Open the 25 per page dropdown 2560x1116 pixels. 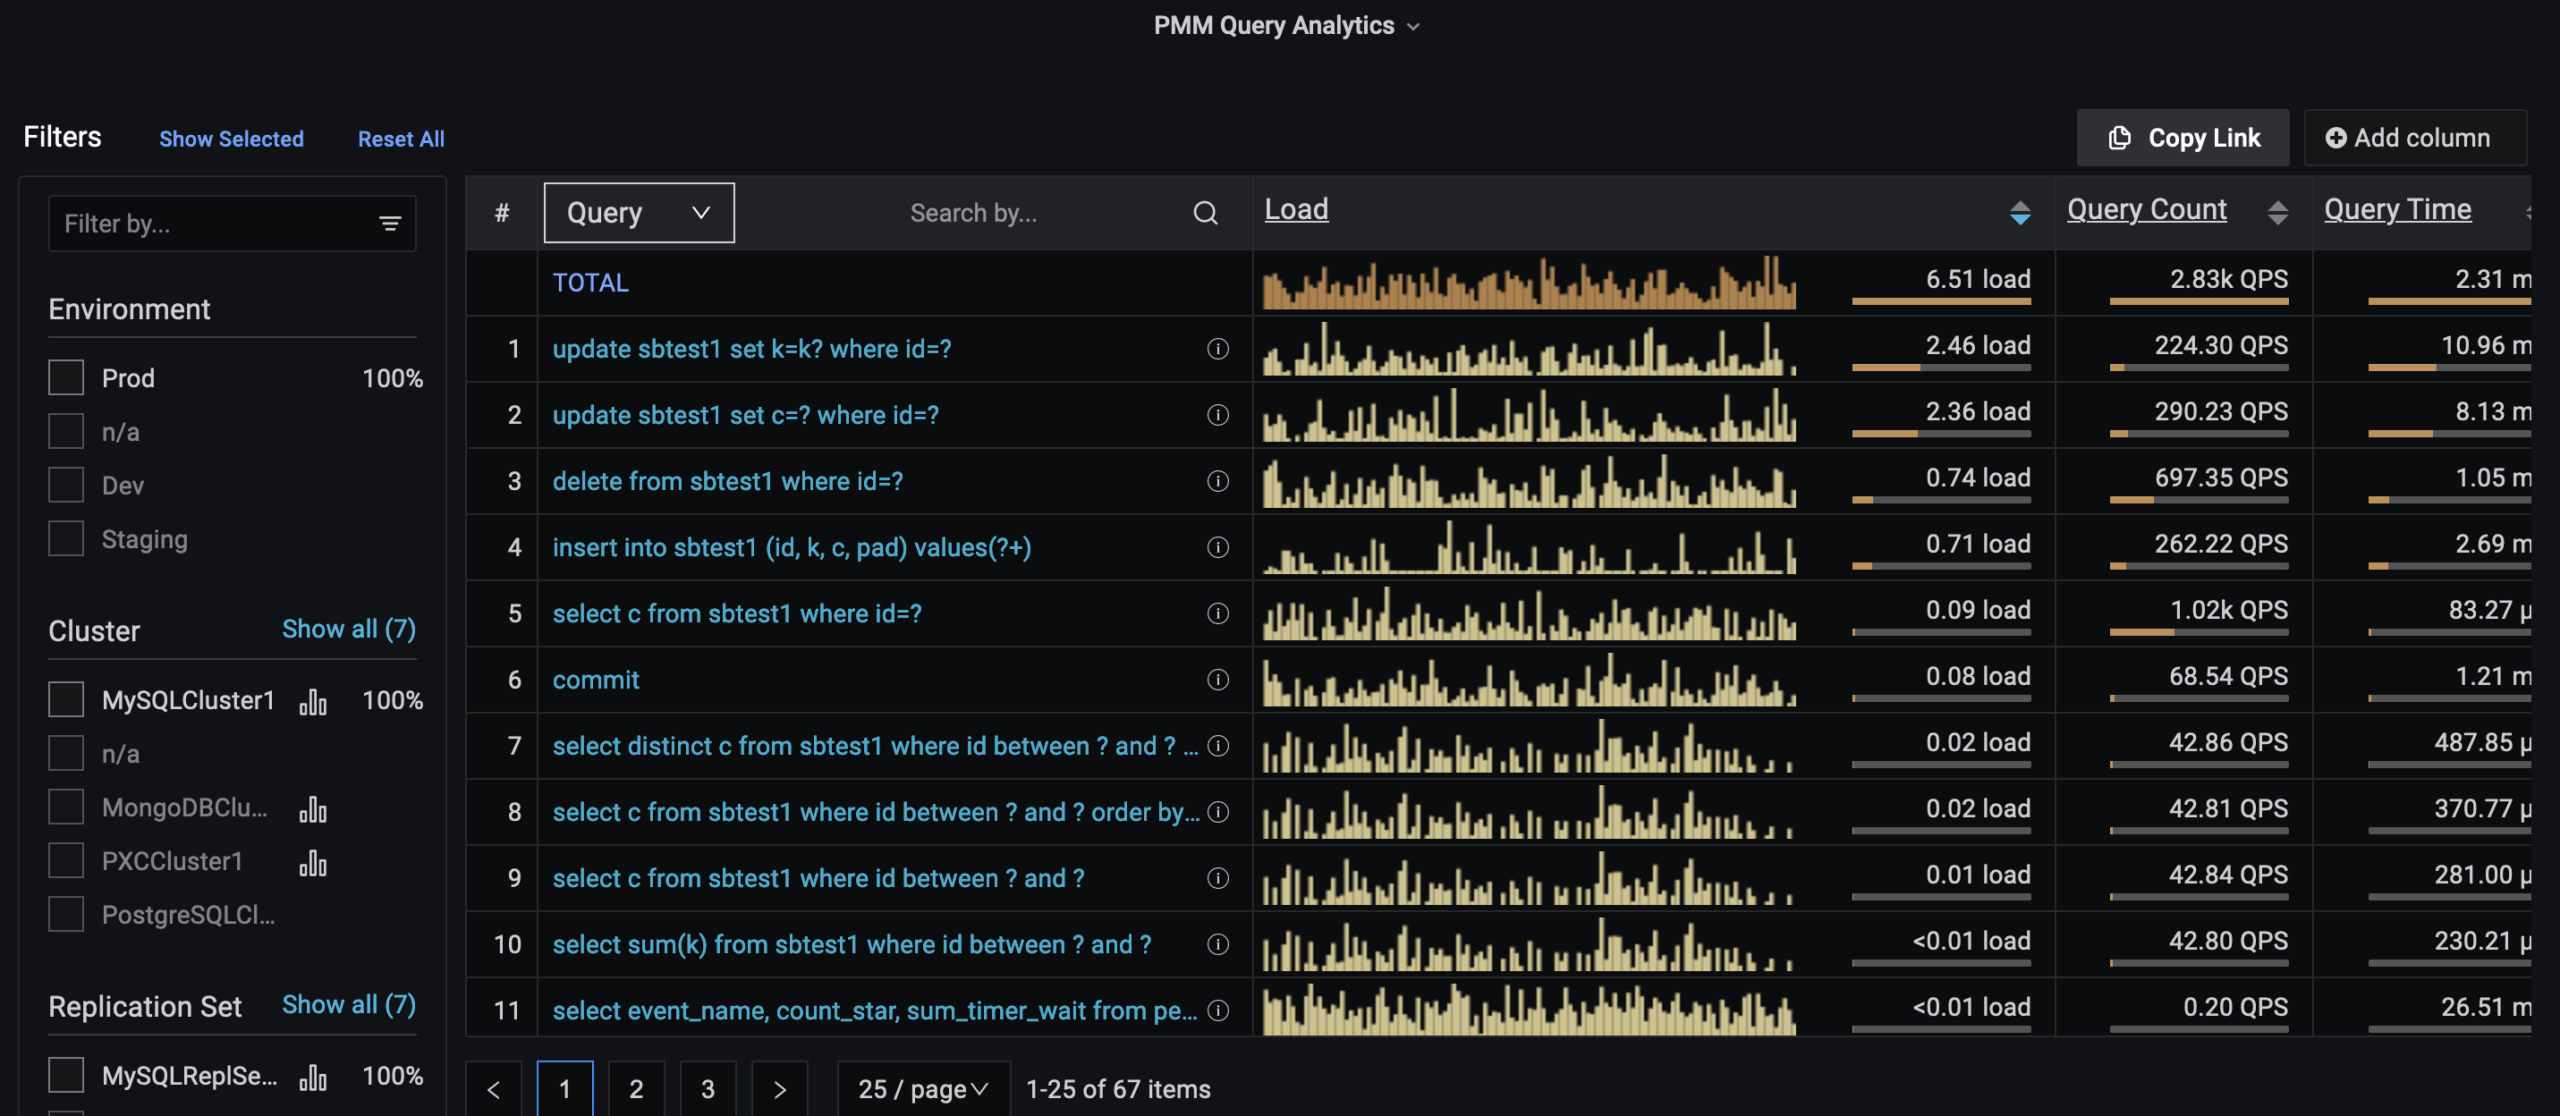click(921, 1088)
